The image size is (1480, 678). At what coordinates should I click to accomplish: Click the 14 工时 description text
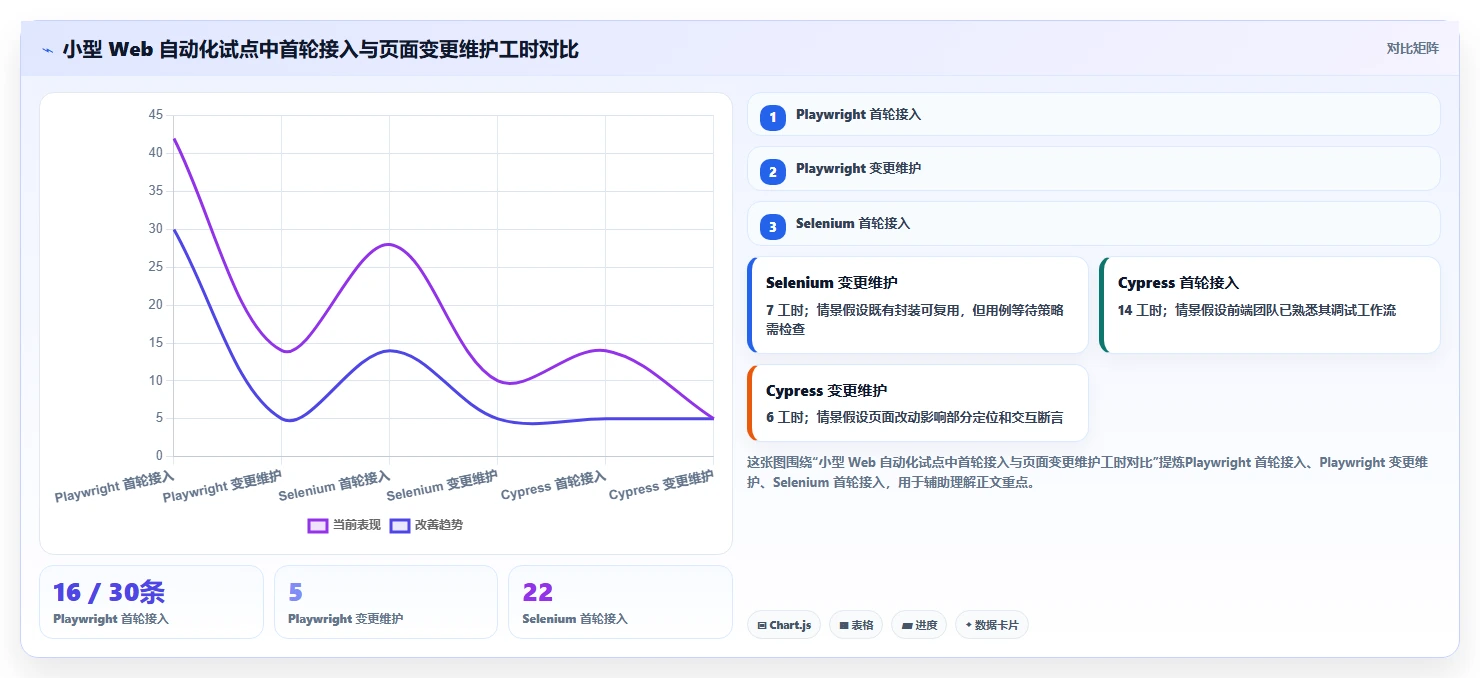pyautogui.click(x=1257, y=310)
